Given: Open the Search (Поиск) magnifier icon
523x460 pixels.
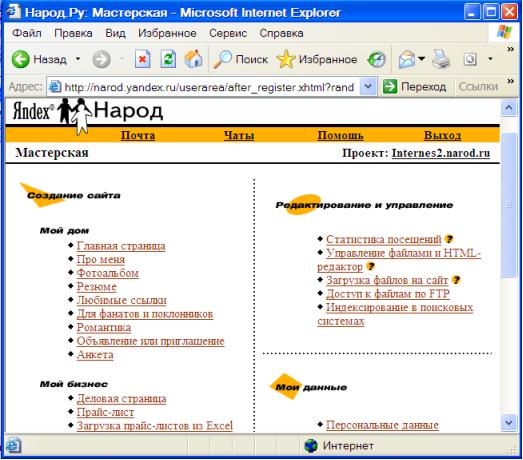Looking at the screenshot, I should [x=222, y=59].
